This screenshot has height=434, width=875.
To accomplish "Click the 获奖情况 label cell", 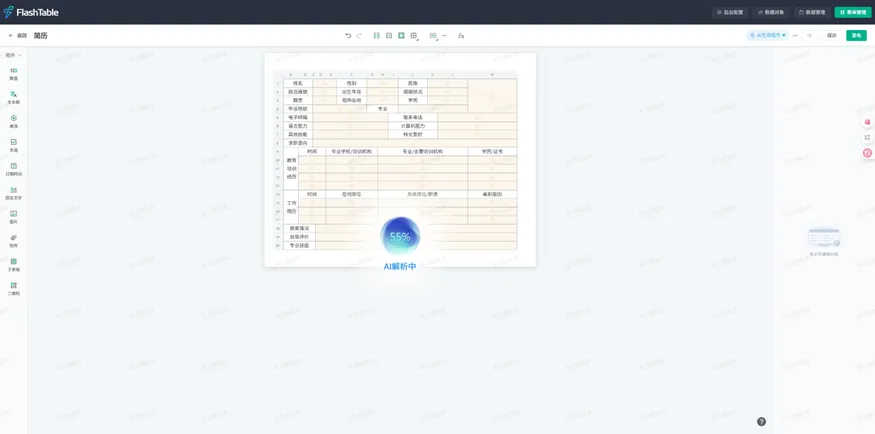I will tap(299, 228).
